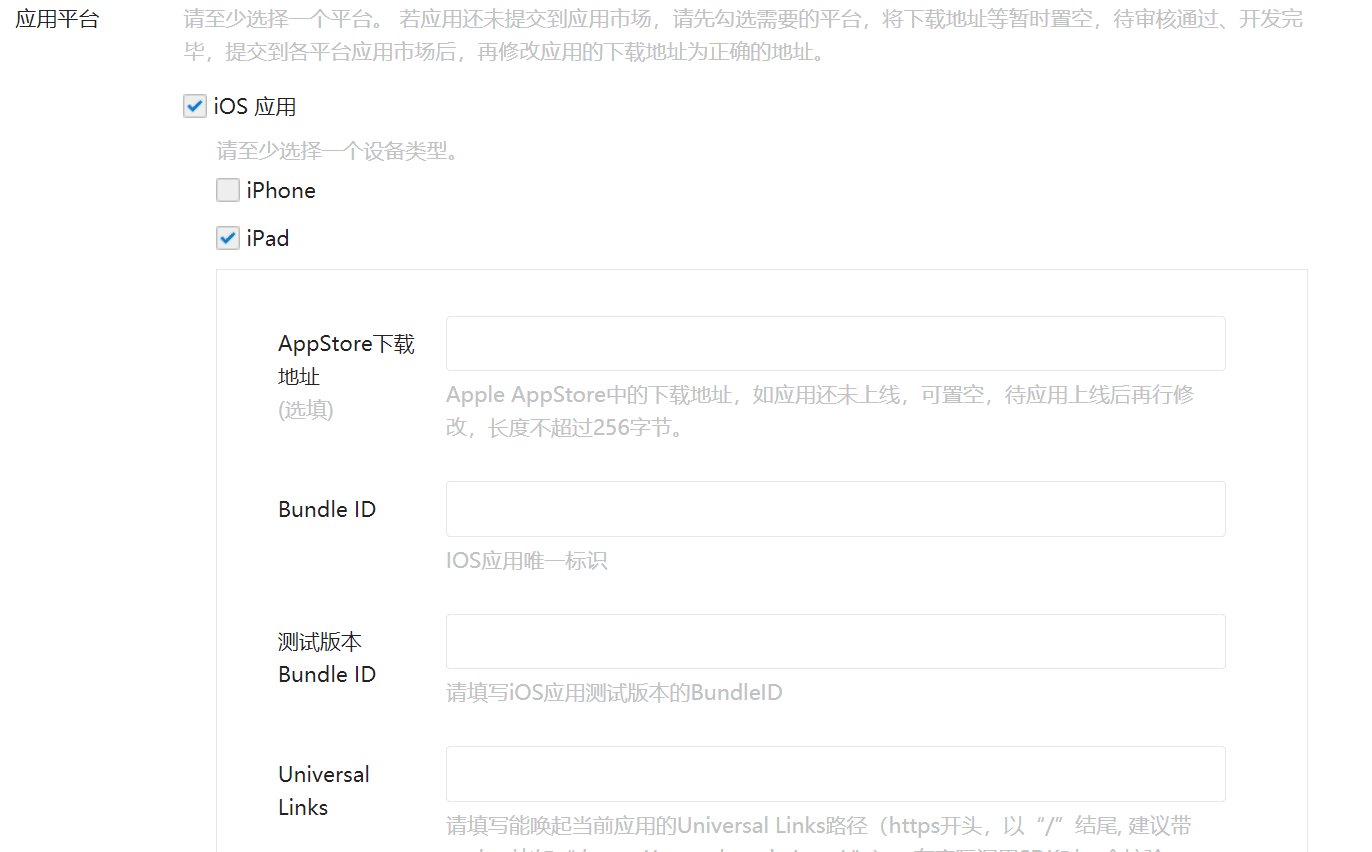1372x852 pixels.
Task: Untick the iPad device checkbox
Action: click(228, 239)
